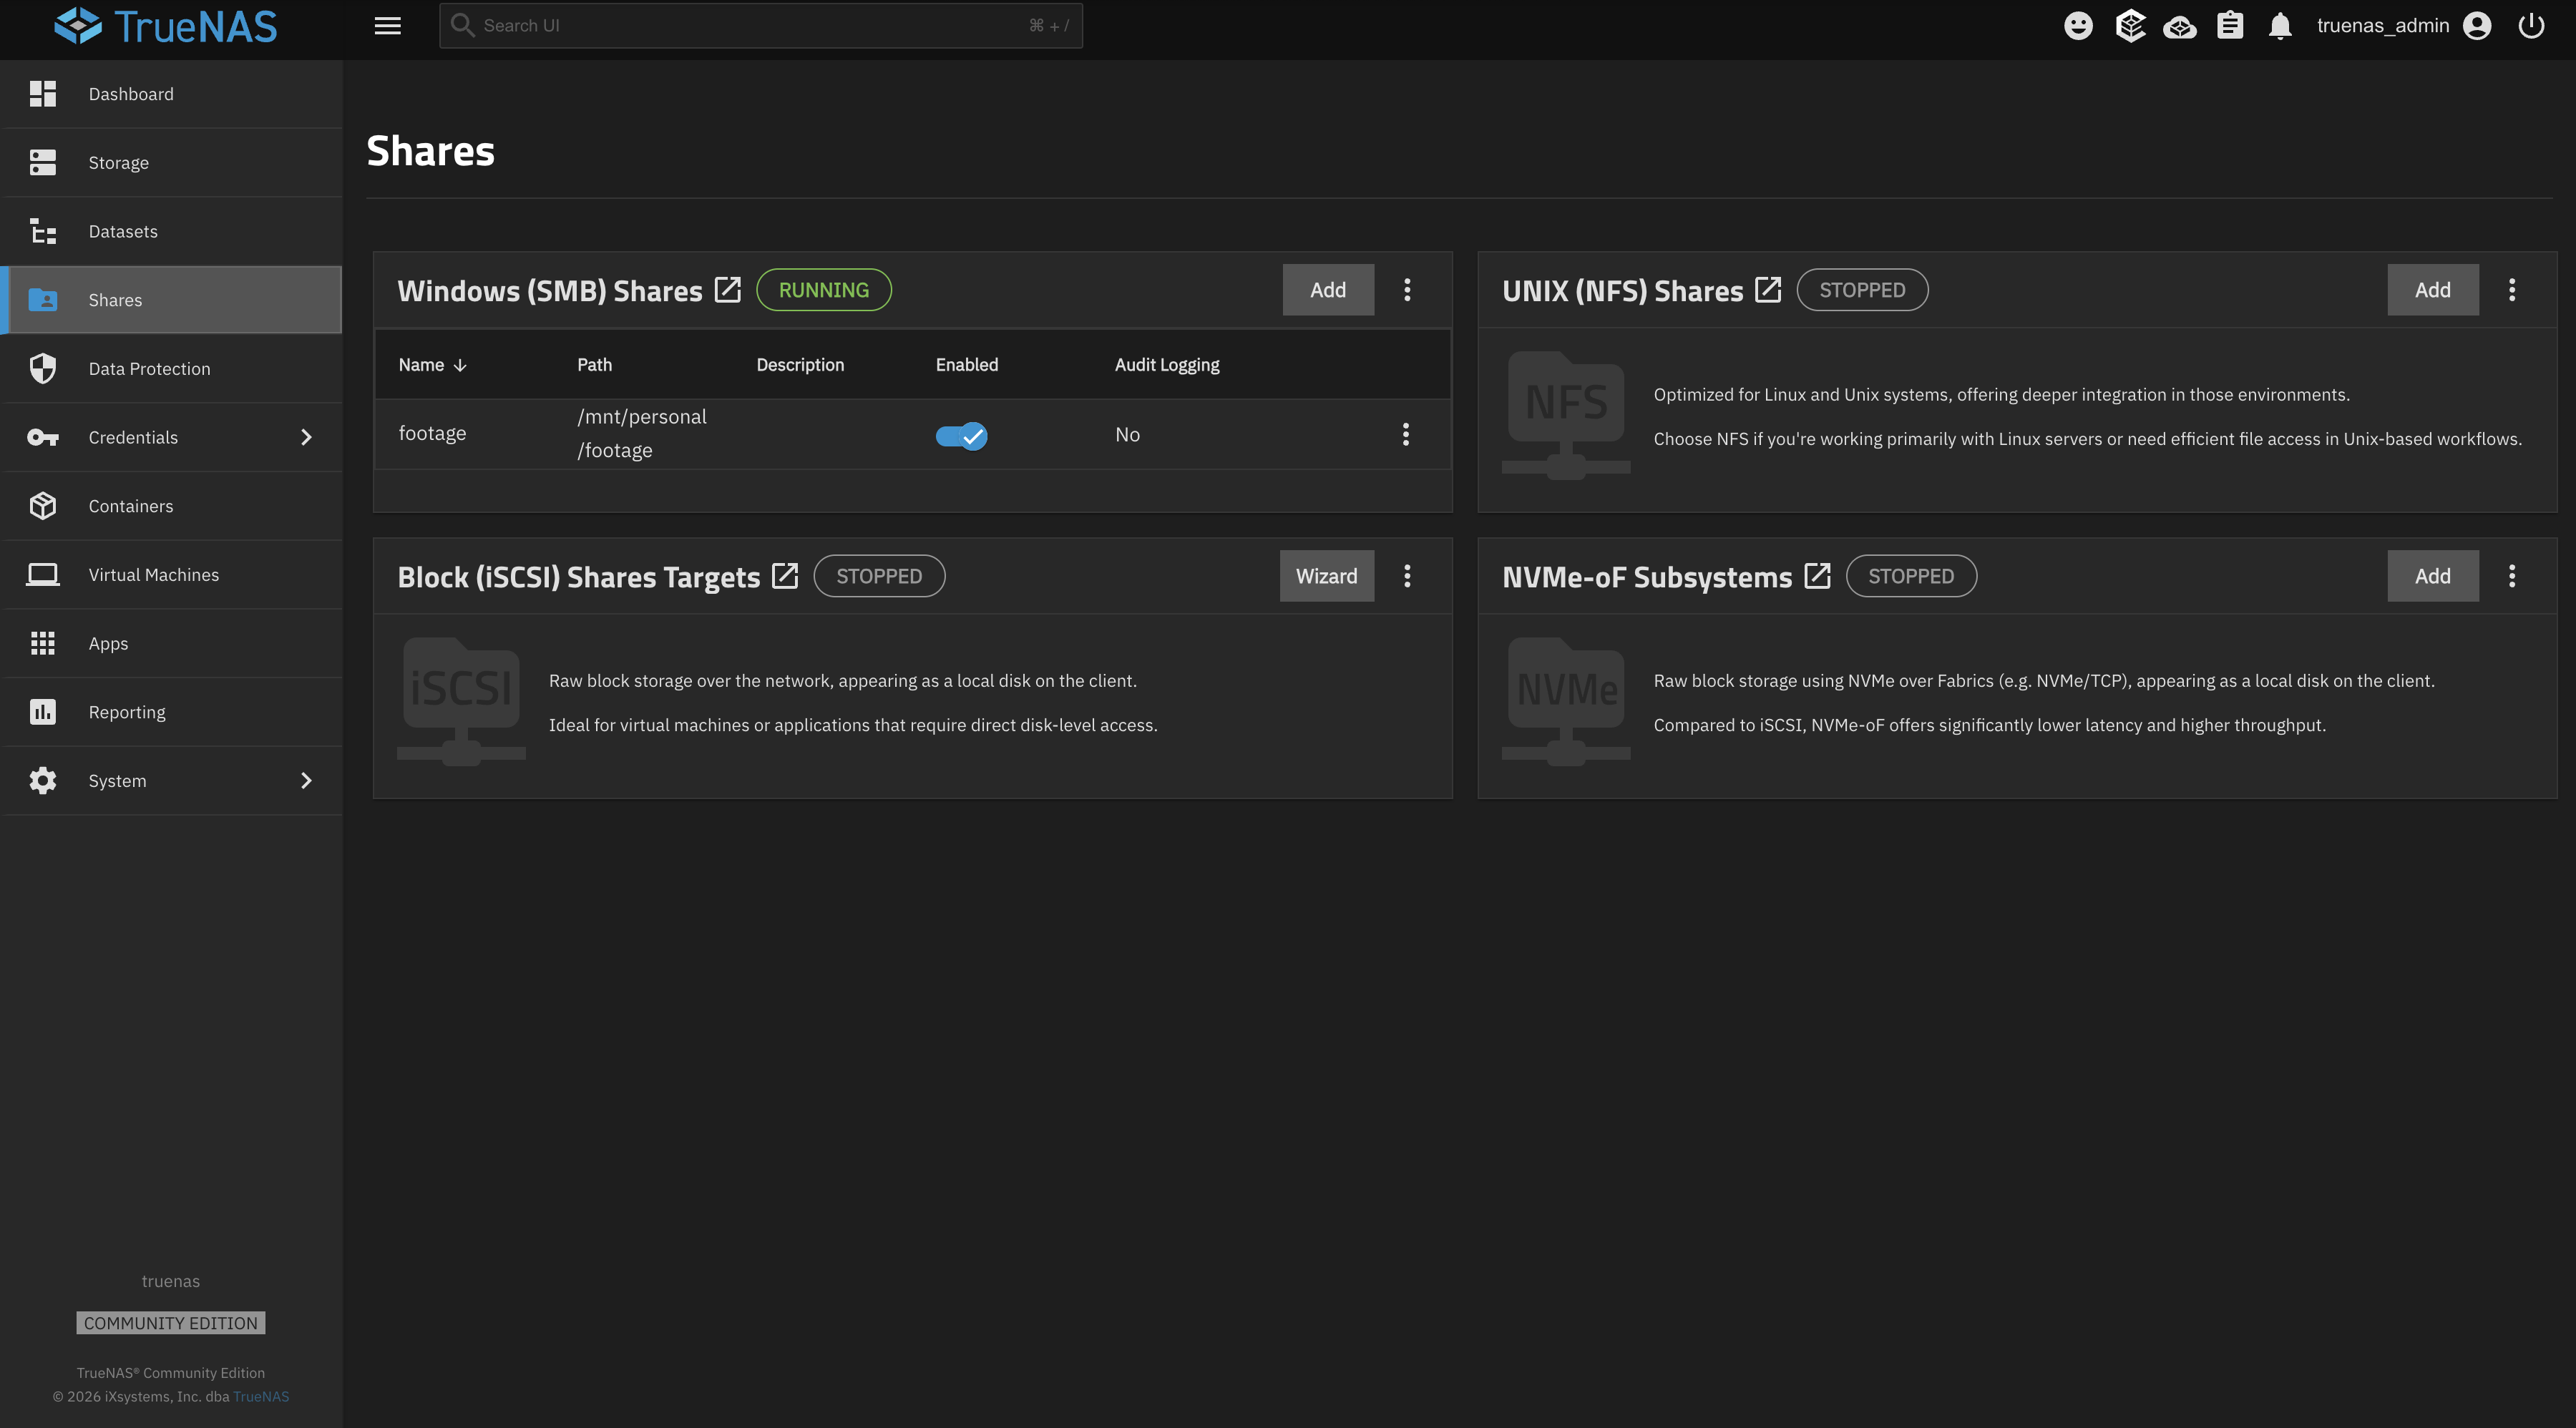This screenshot has width=2576, height=1428.
Task: Open the footage row options menu
Action: (1406, 434)
